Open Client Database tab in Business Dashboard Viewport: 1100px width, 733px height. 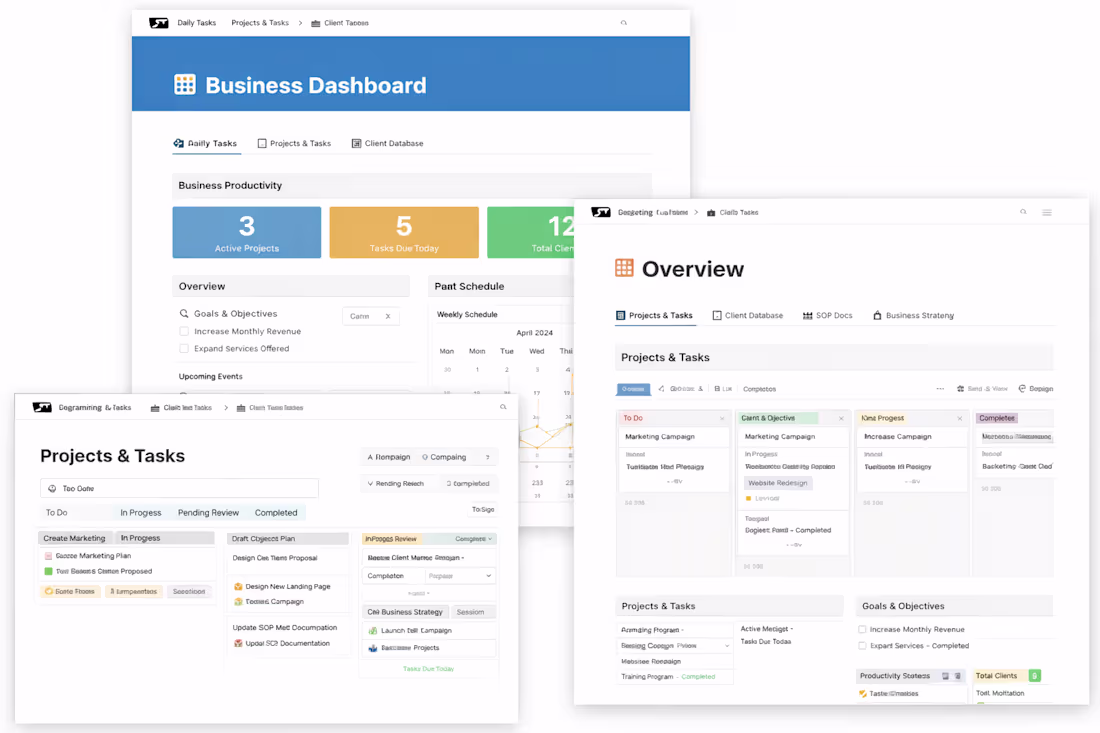pyautogui.click(x=387, y=143)
